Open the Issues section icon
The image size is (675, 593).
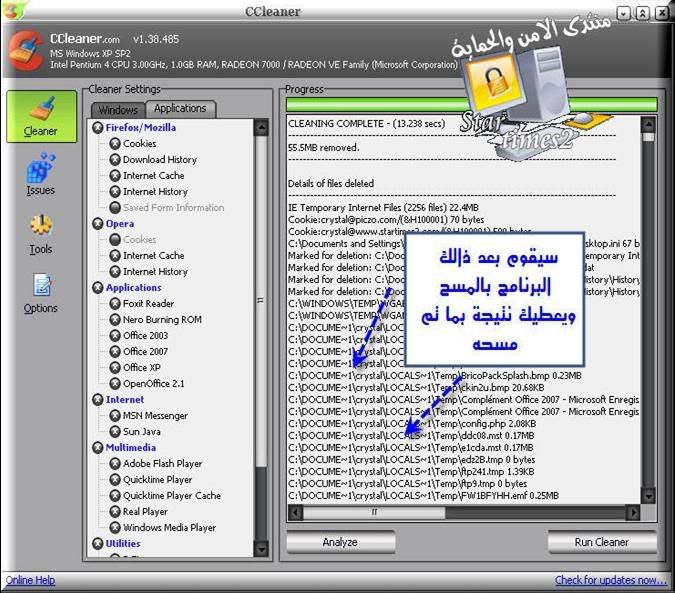pos(40,168)
